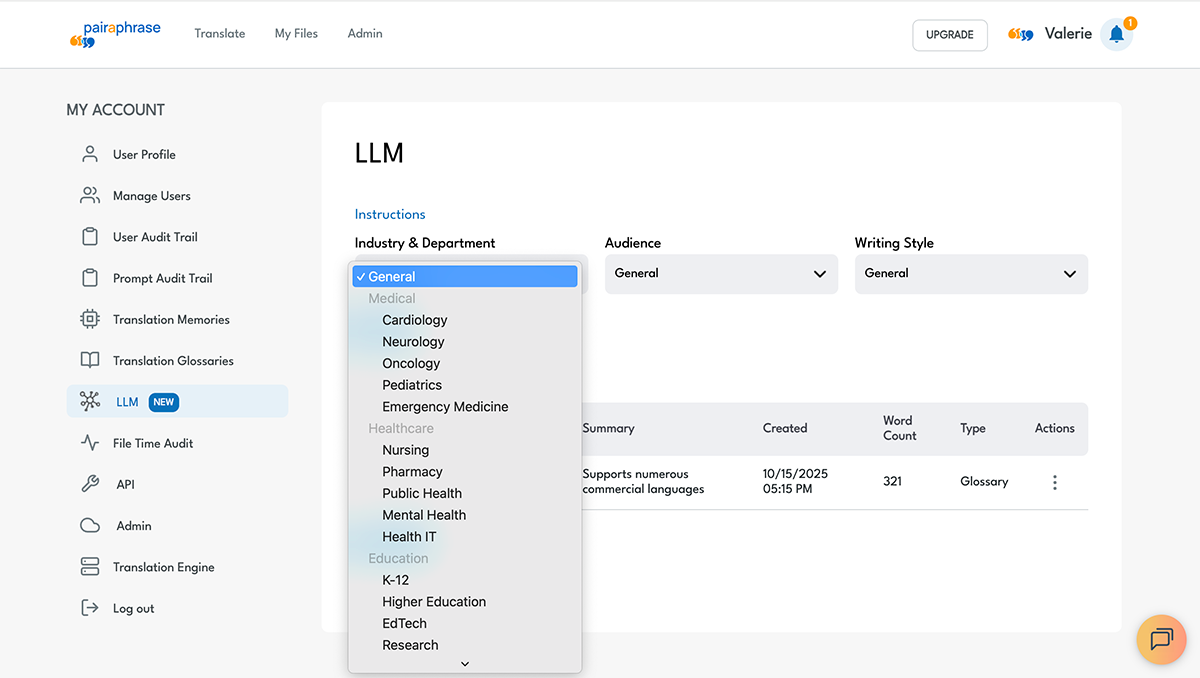Click the API wrench icon
This screenshot has width=1200, height=678.
click(x=90, y=484)
